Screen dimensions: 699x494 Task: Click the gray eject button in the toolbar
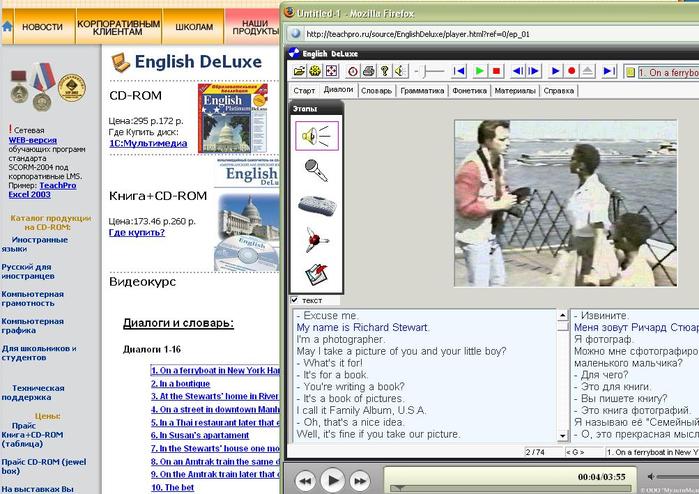[x=588, y=71]
